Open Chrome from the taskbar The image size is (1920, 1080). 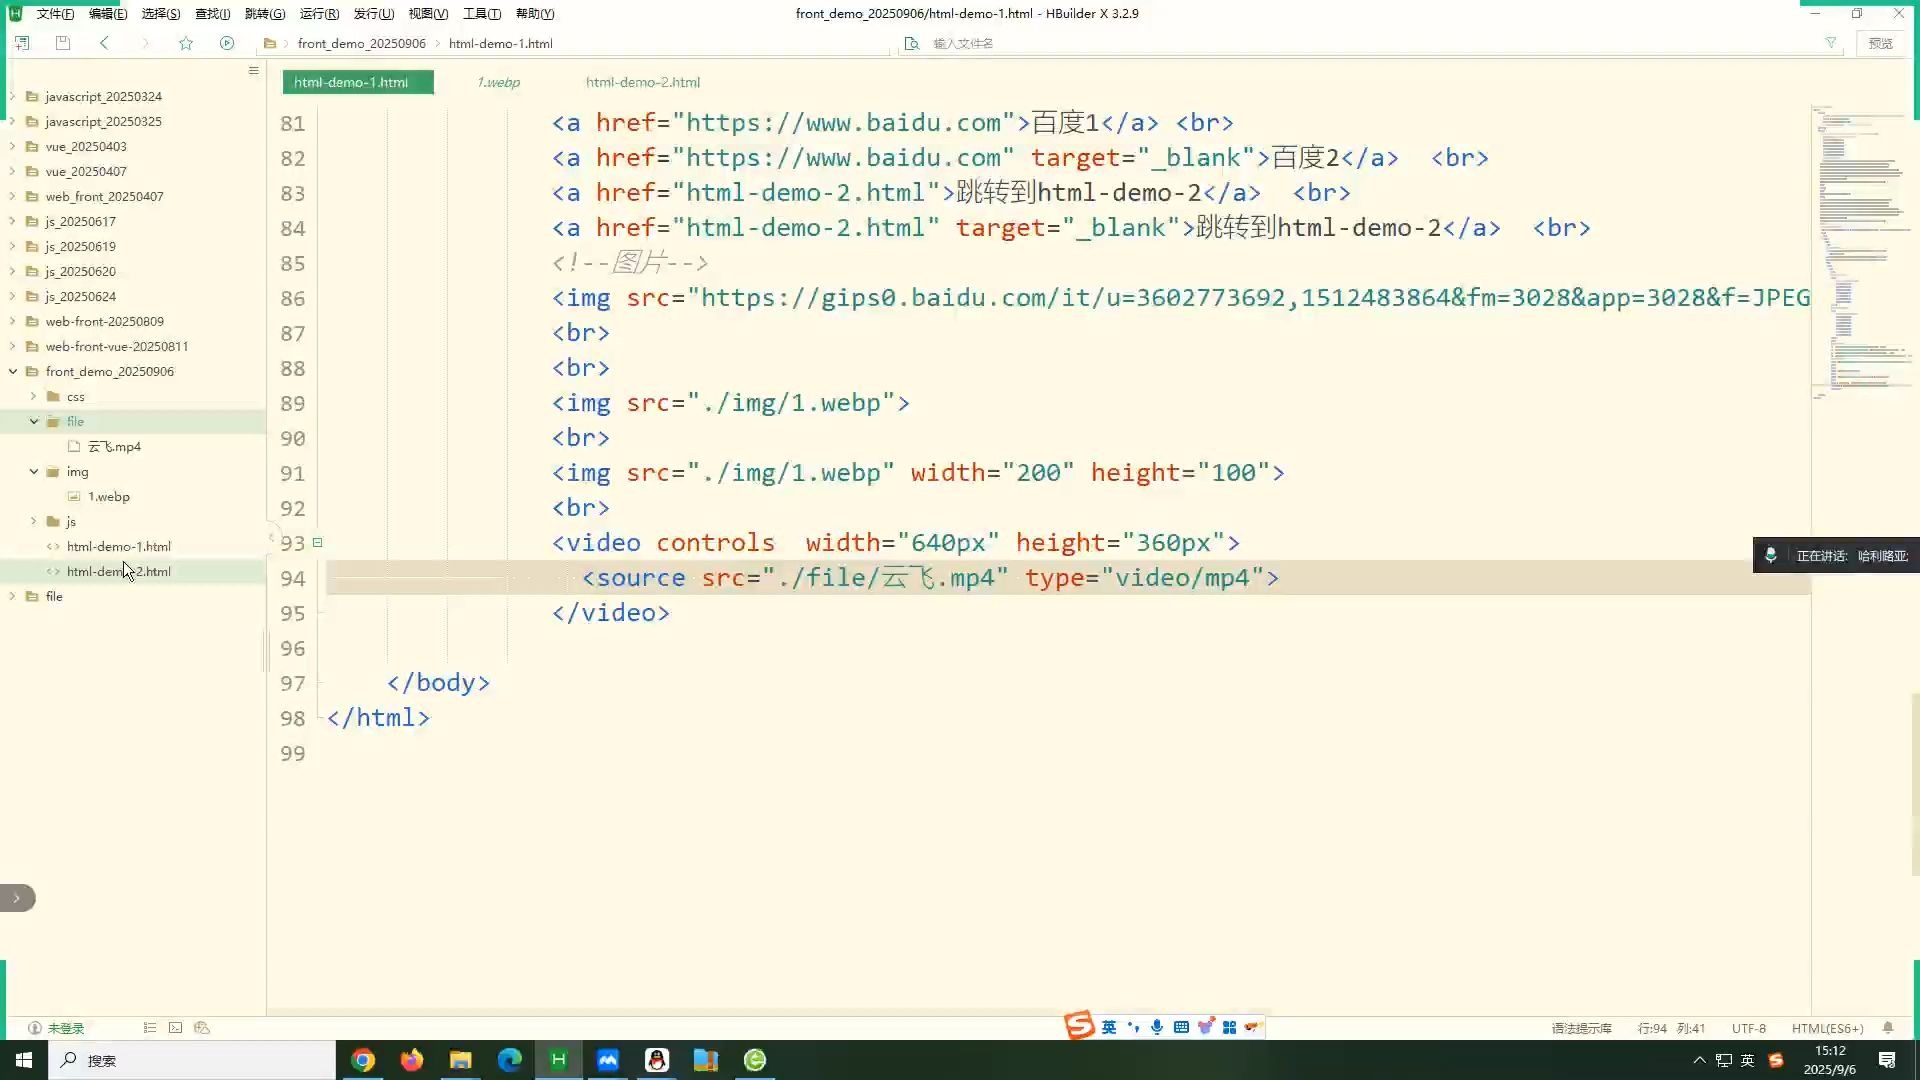[x=363, y=1060]
